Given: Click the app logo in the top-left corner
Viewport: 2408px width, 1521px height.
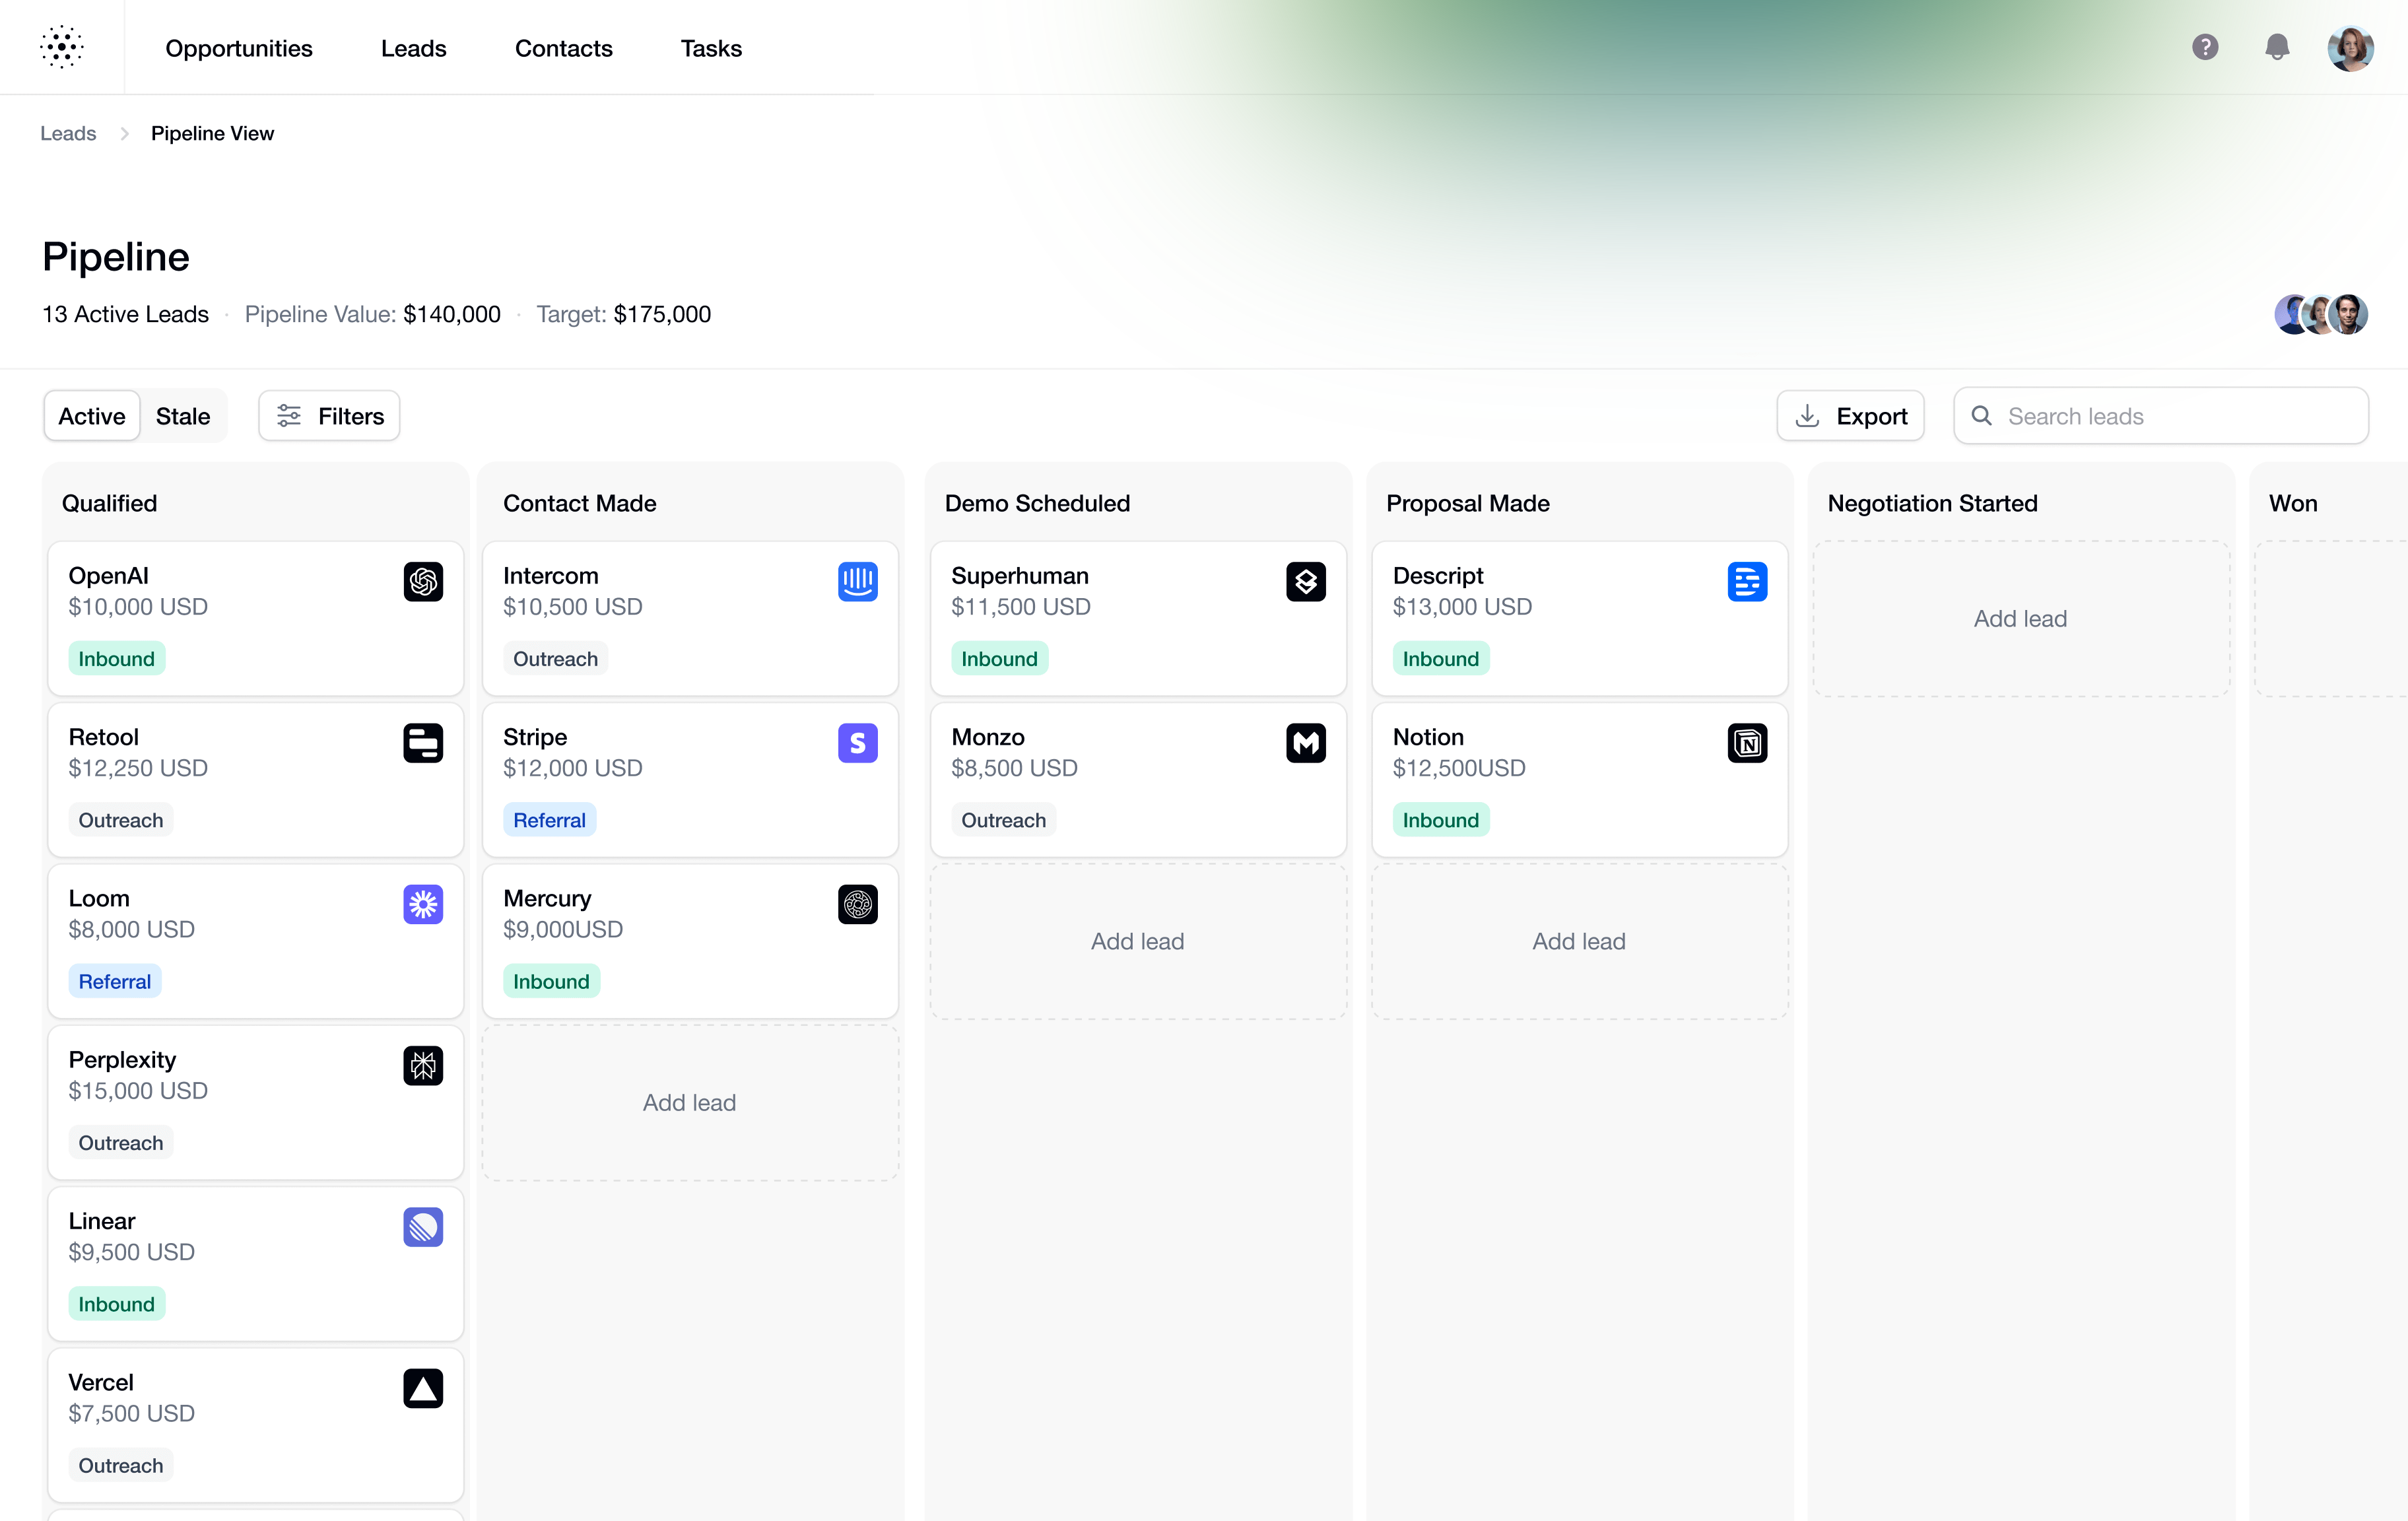Looking at the screenshot, I should (62, 47).
